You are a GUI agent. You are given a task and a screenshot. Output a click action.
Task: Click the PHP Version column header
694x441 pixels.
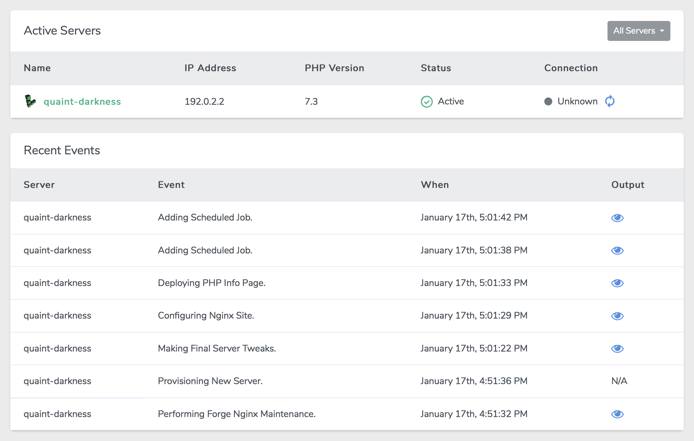click(x=334, y=68)
